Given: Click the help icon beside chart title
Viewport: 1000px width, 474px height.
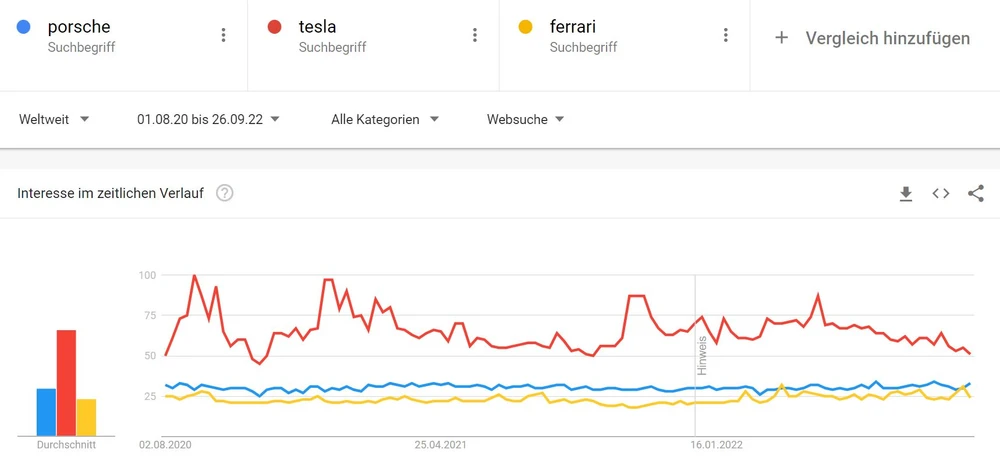Looking at the screenshot, I should click(225, 193).
